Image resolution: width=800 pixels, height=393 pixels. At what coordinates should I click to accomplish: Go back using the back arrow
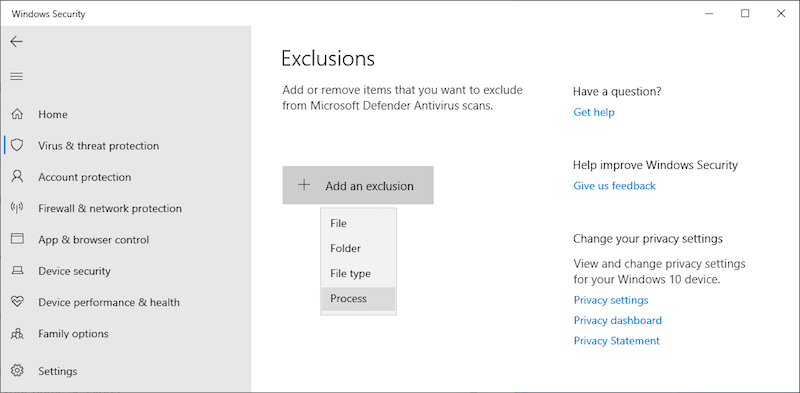tap(17, 42)
